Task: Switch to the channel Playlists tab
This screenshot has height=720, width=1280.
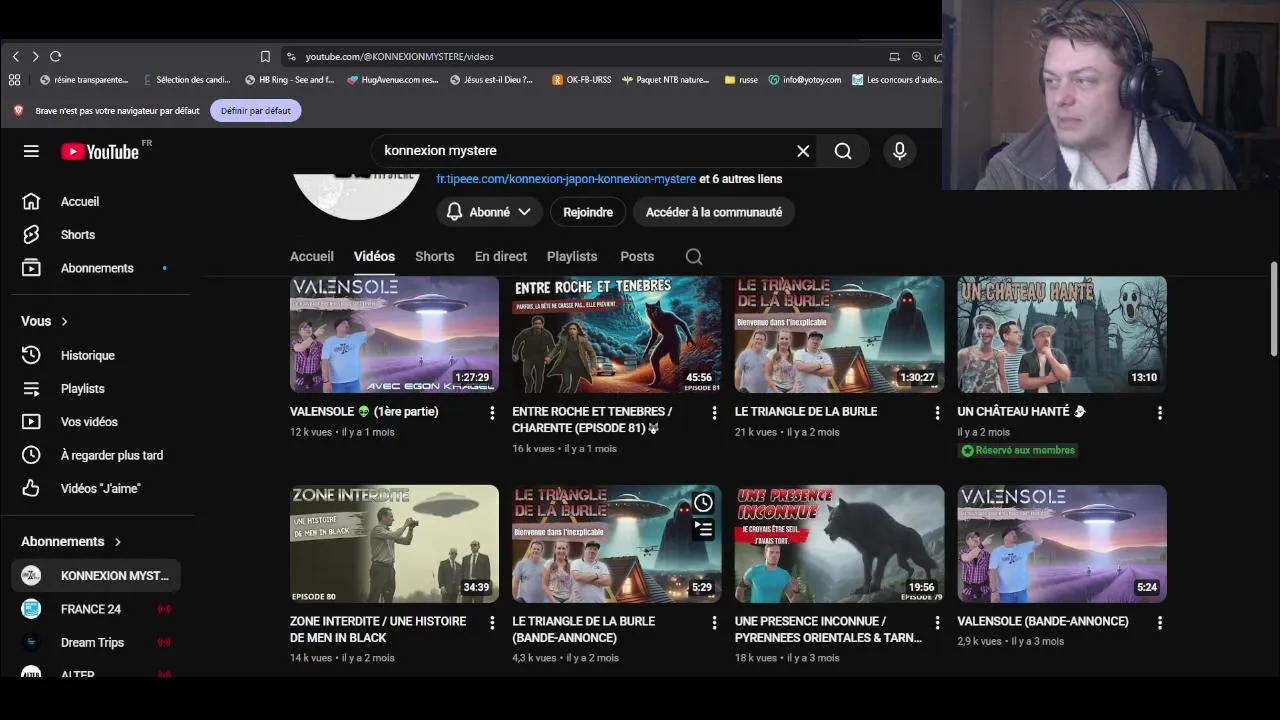Action: pos(572,257)
